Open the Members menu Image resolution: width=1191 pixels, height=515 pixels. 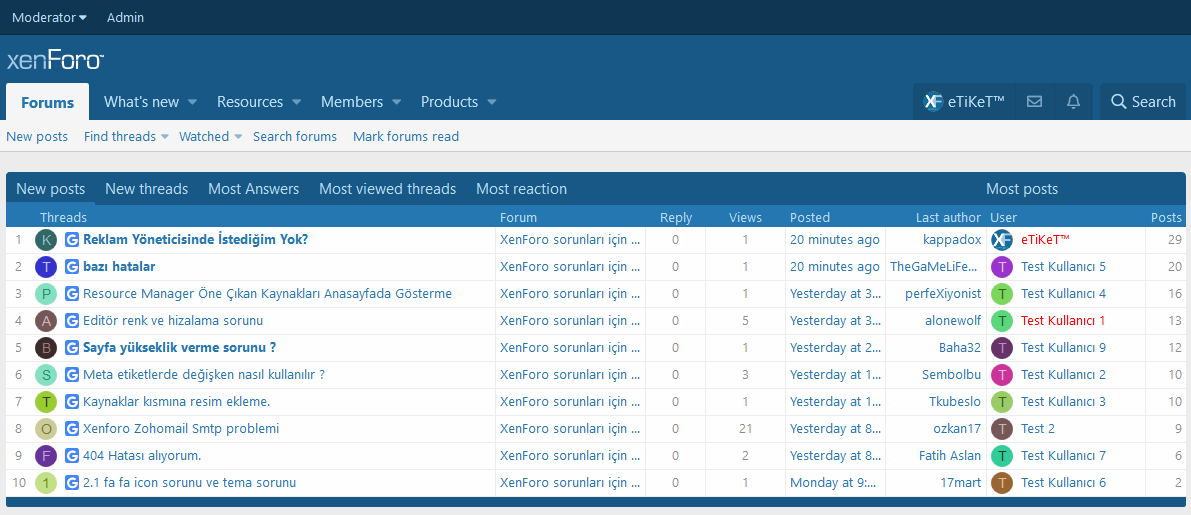tap(351, 102)
